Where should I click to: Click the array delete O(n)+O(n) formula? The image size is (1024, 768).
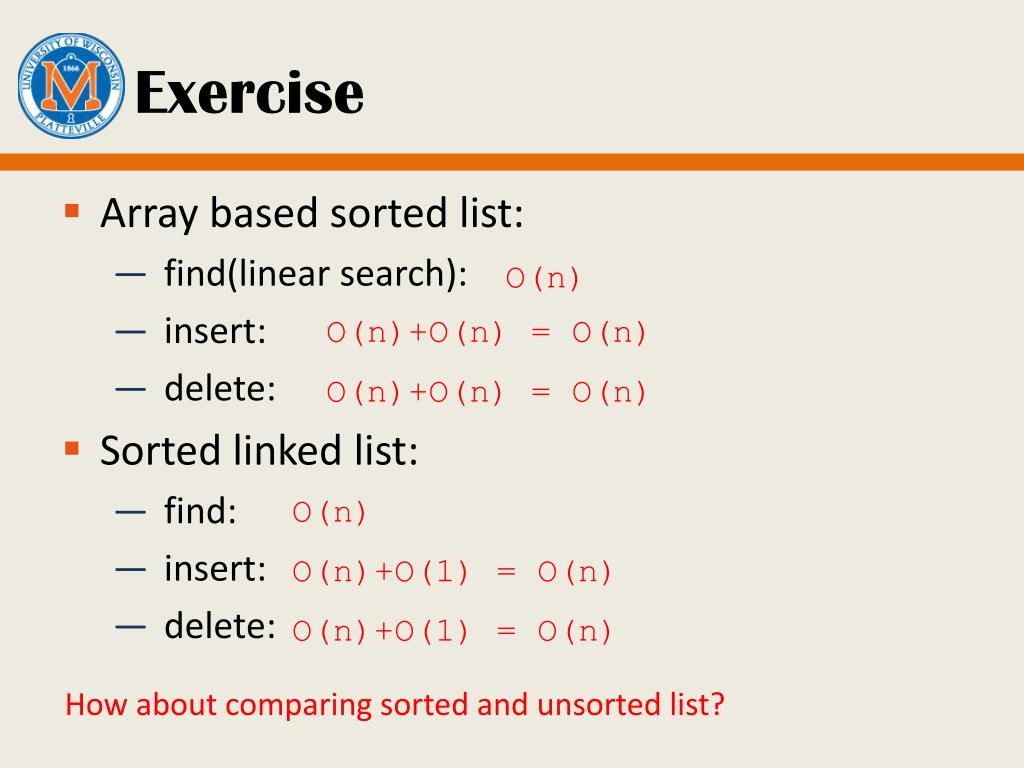click(x=486, y=392)
